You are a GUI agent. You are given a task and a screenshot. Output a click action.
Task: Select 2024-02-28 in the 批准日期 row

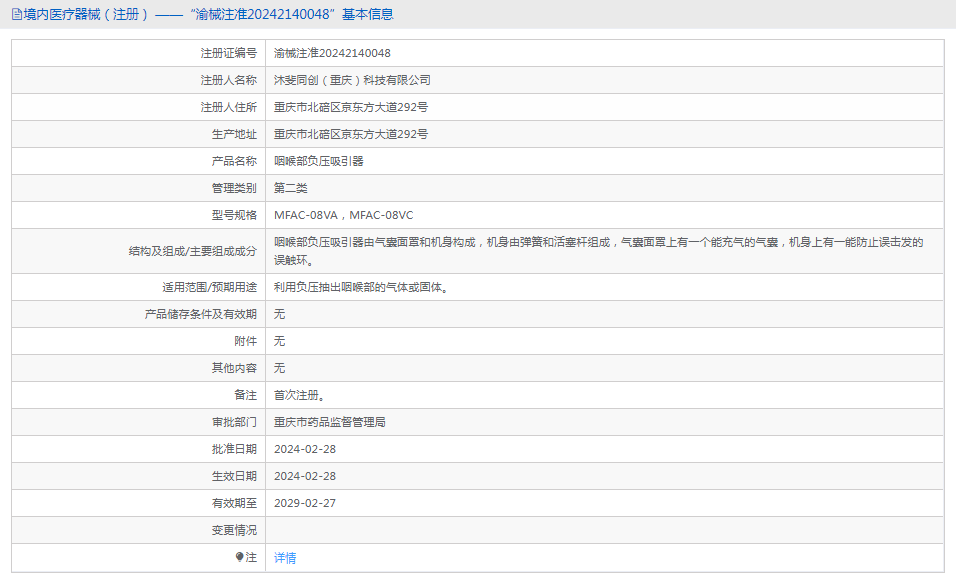pos(305,449)
